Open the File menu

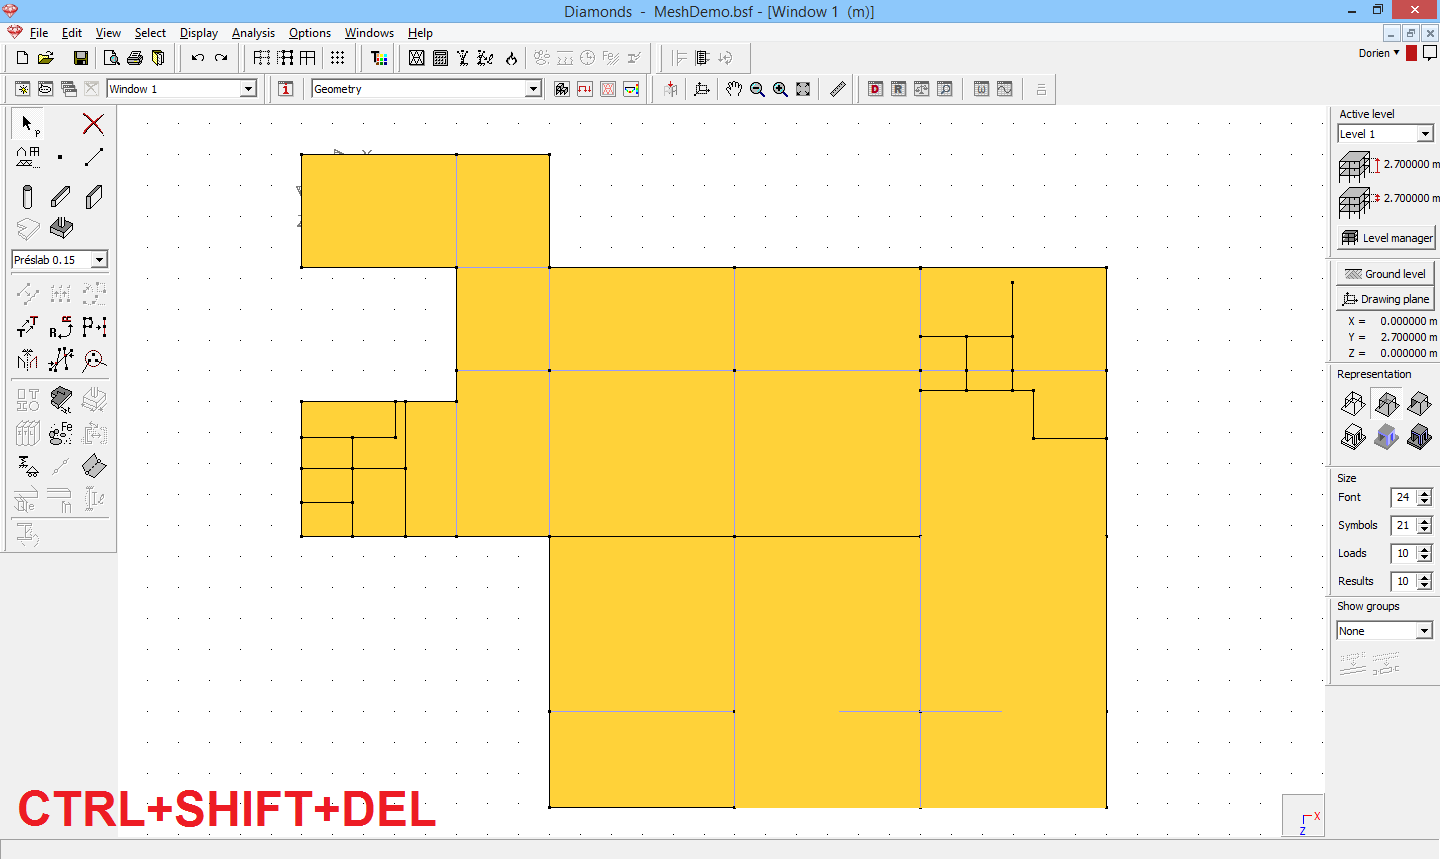click(x=39, y=33)
